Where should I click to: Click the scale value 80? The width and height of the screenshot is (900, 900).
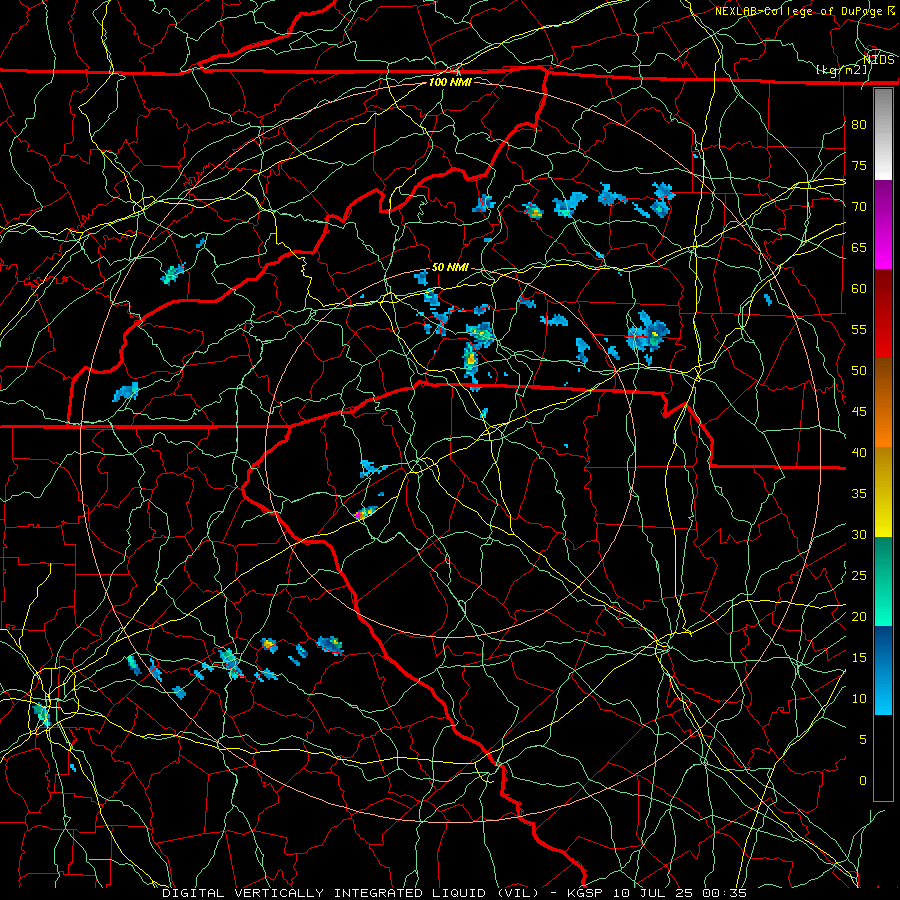[859, 125]
